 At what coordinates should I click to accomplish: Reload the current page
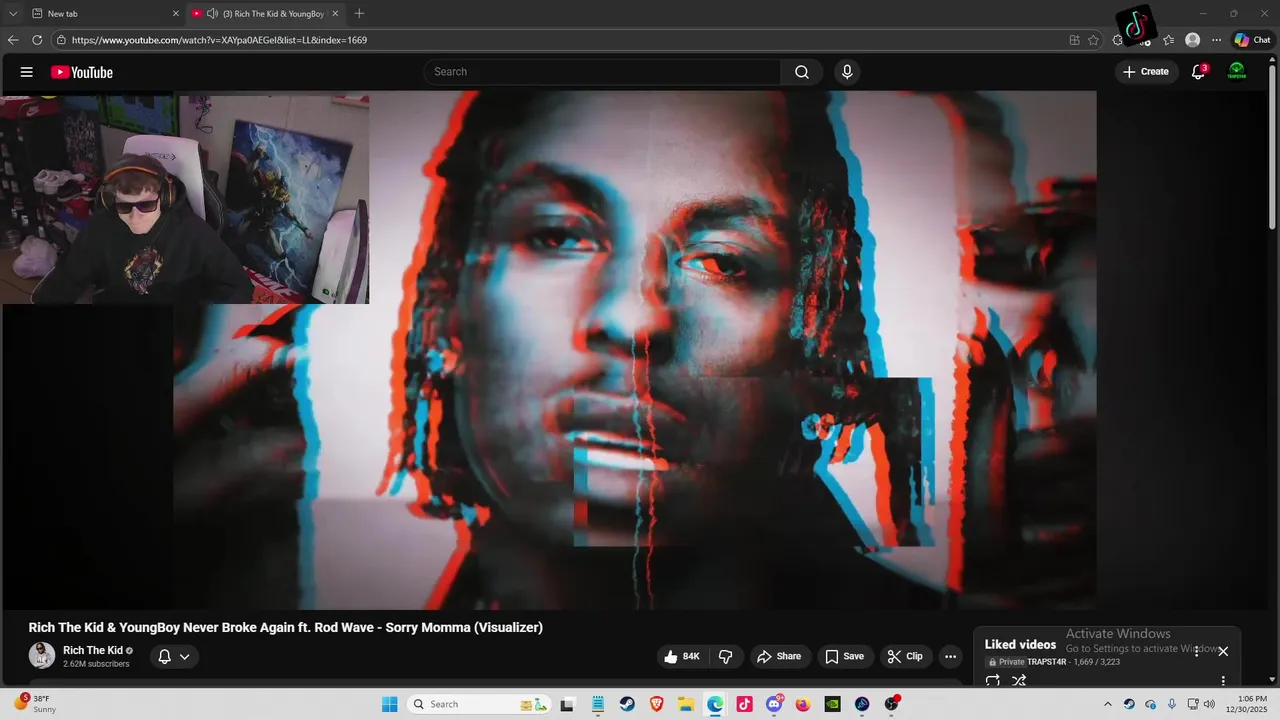pos(37,40)
